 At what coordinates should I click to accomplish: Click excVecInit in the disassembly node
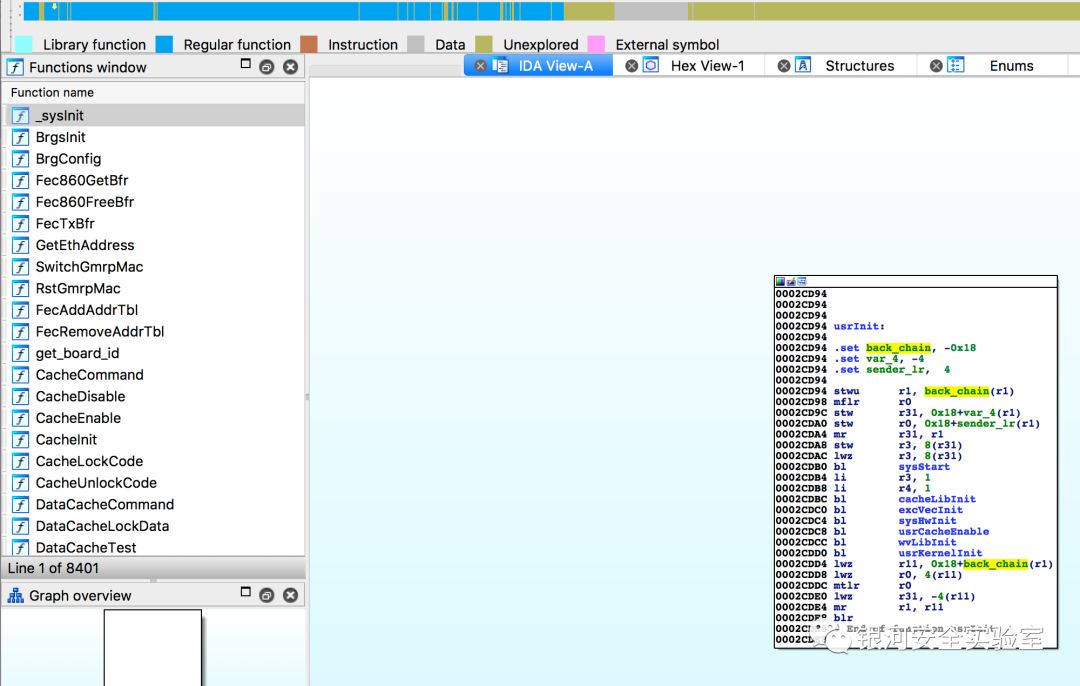[x=931, y=510]
